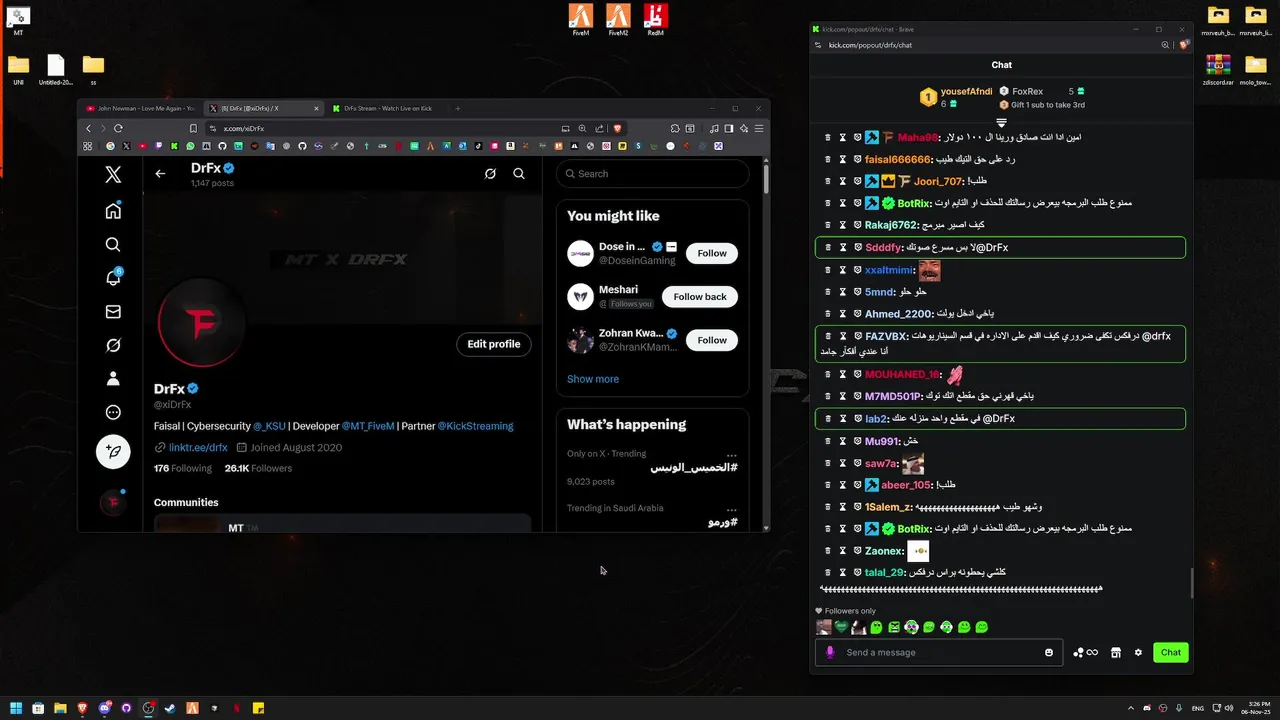The width and height of the screenshot is (1280, 720).
Task: Open account switcher avatar in X sidebar
Action: pyautogui.click(x=113, y=502)
